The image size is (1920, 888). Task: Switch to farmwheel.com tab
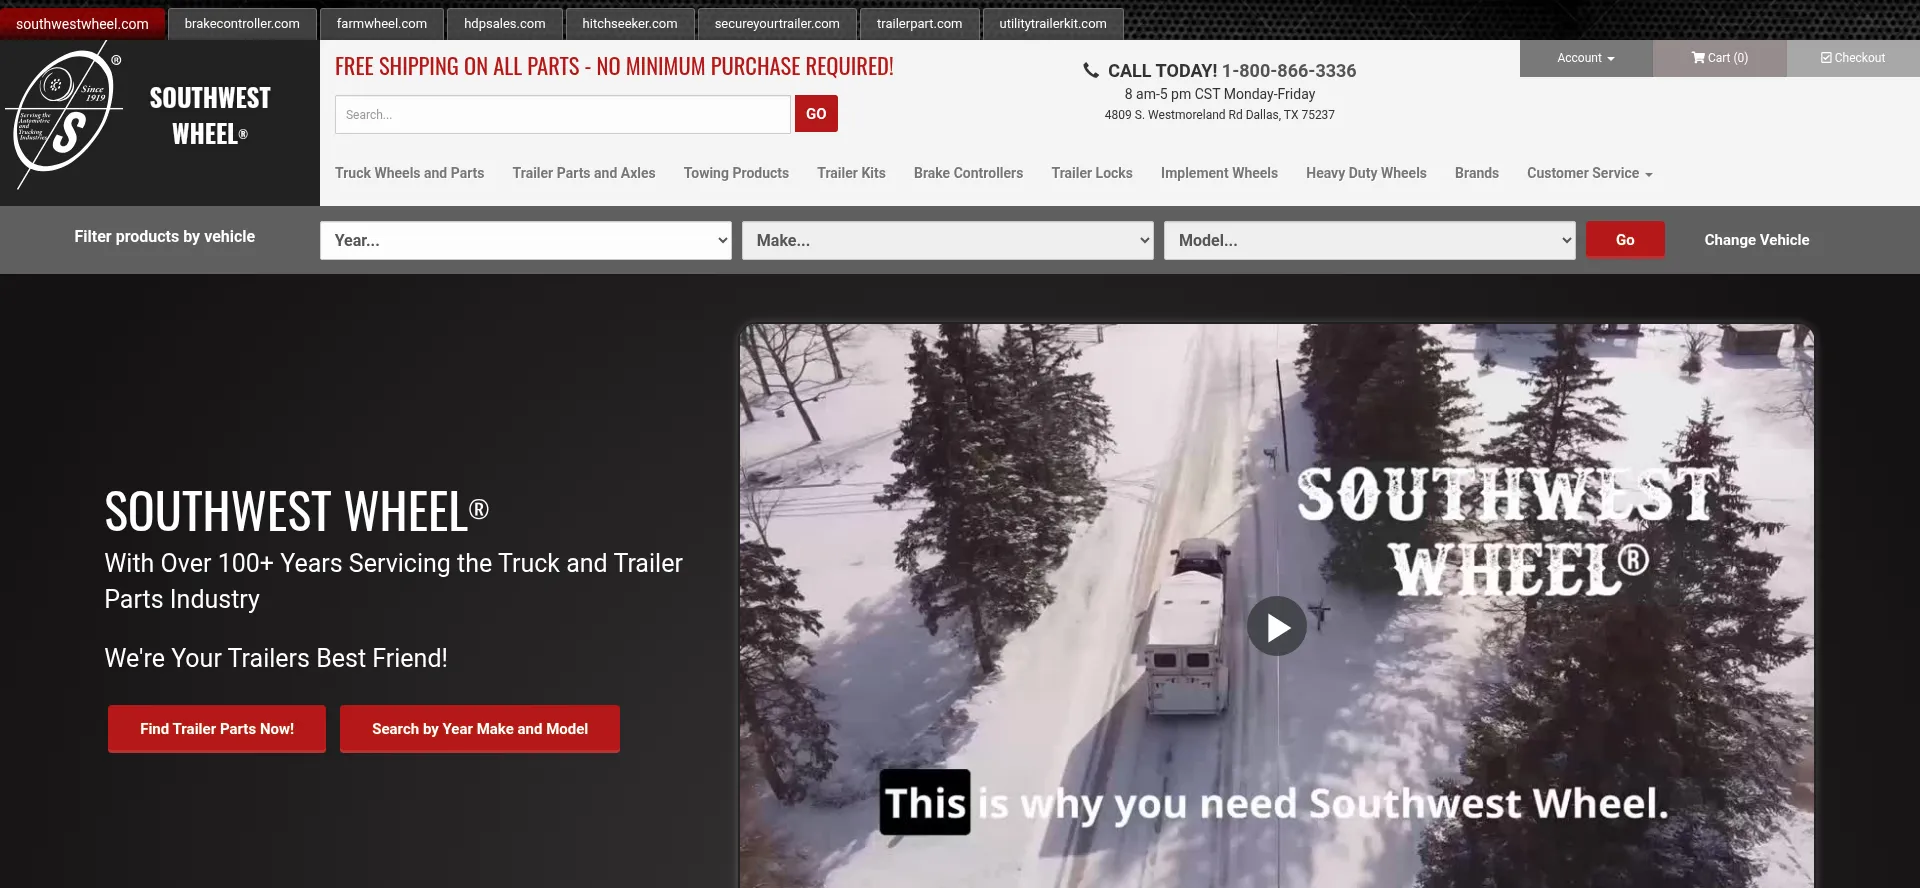[x=382, y=24]
